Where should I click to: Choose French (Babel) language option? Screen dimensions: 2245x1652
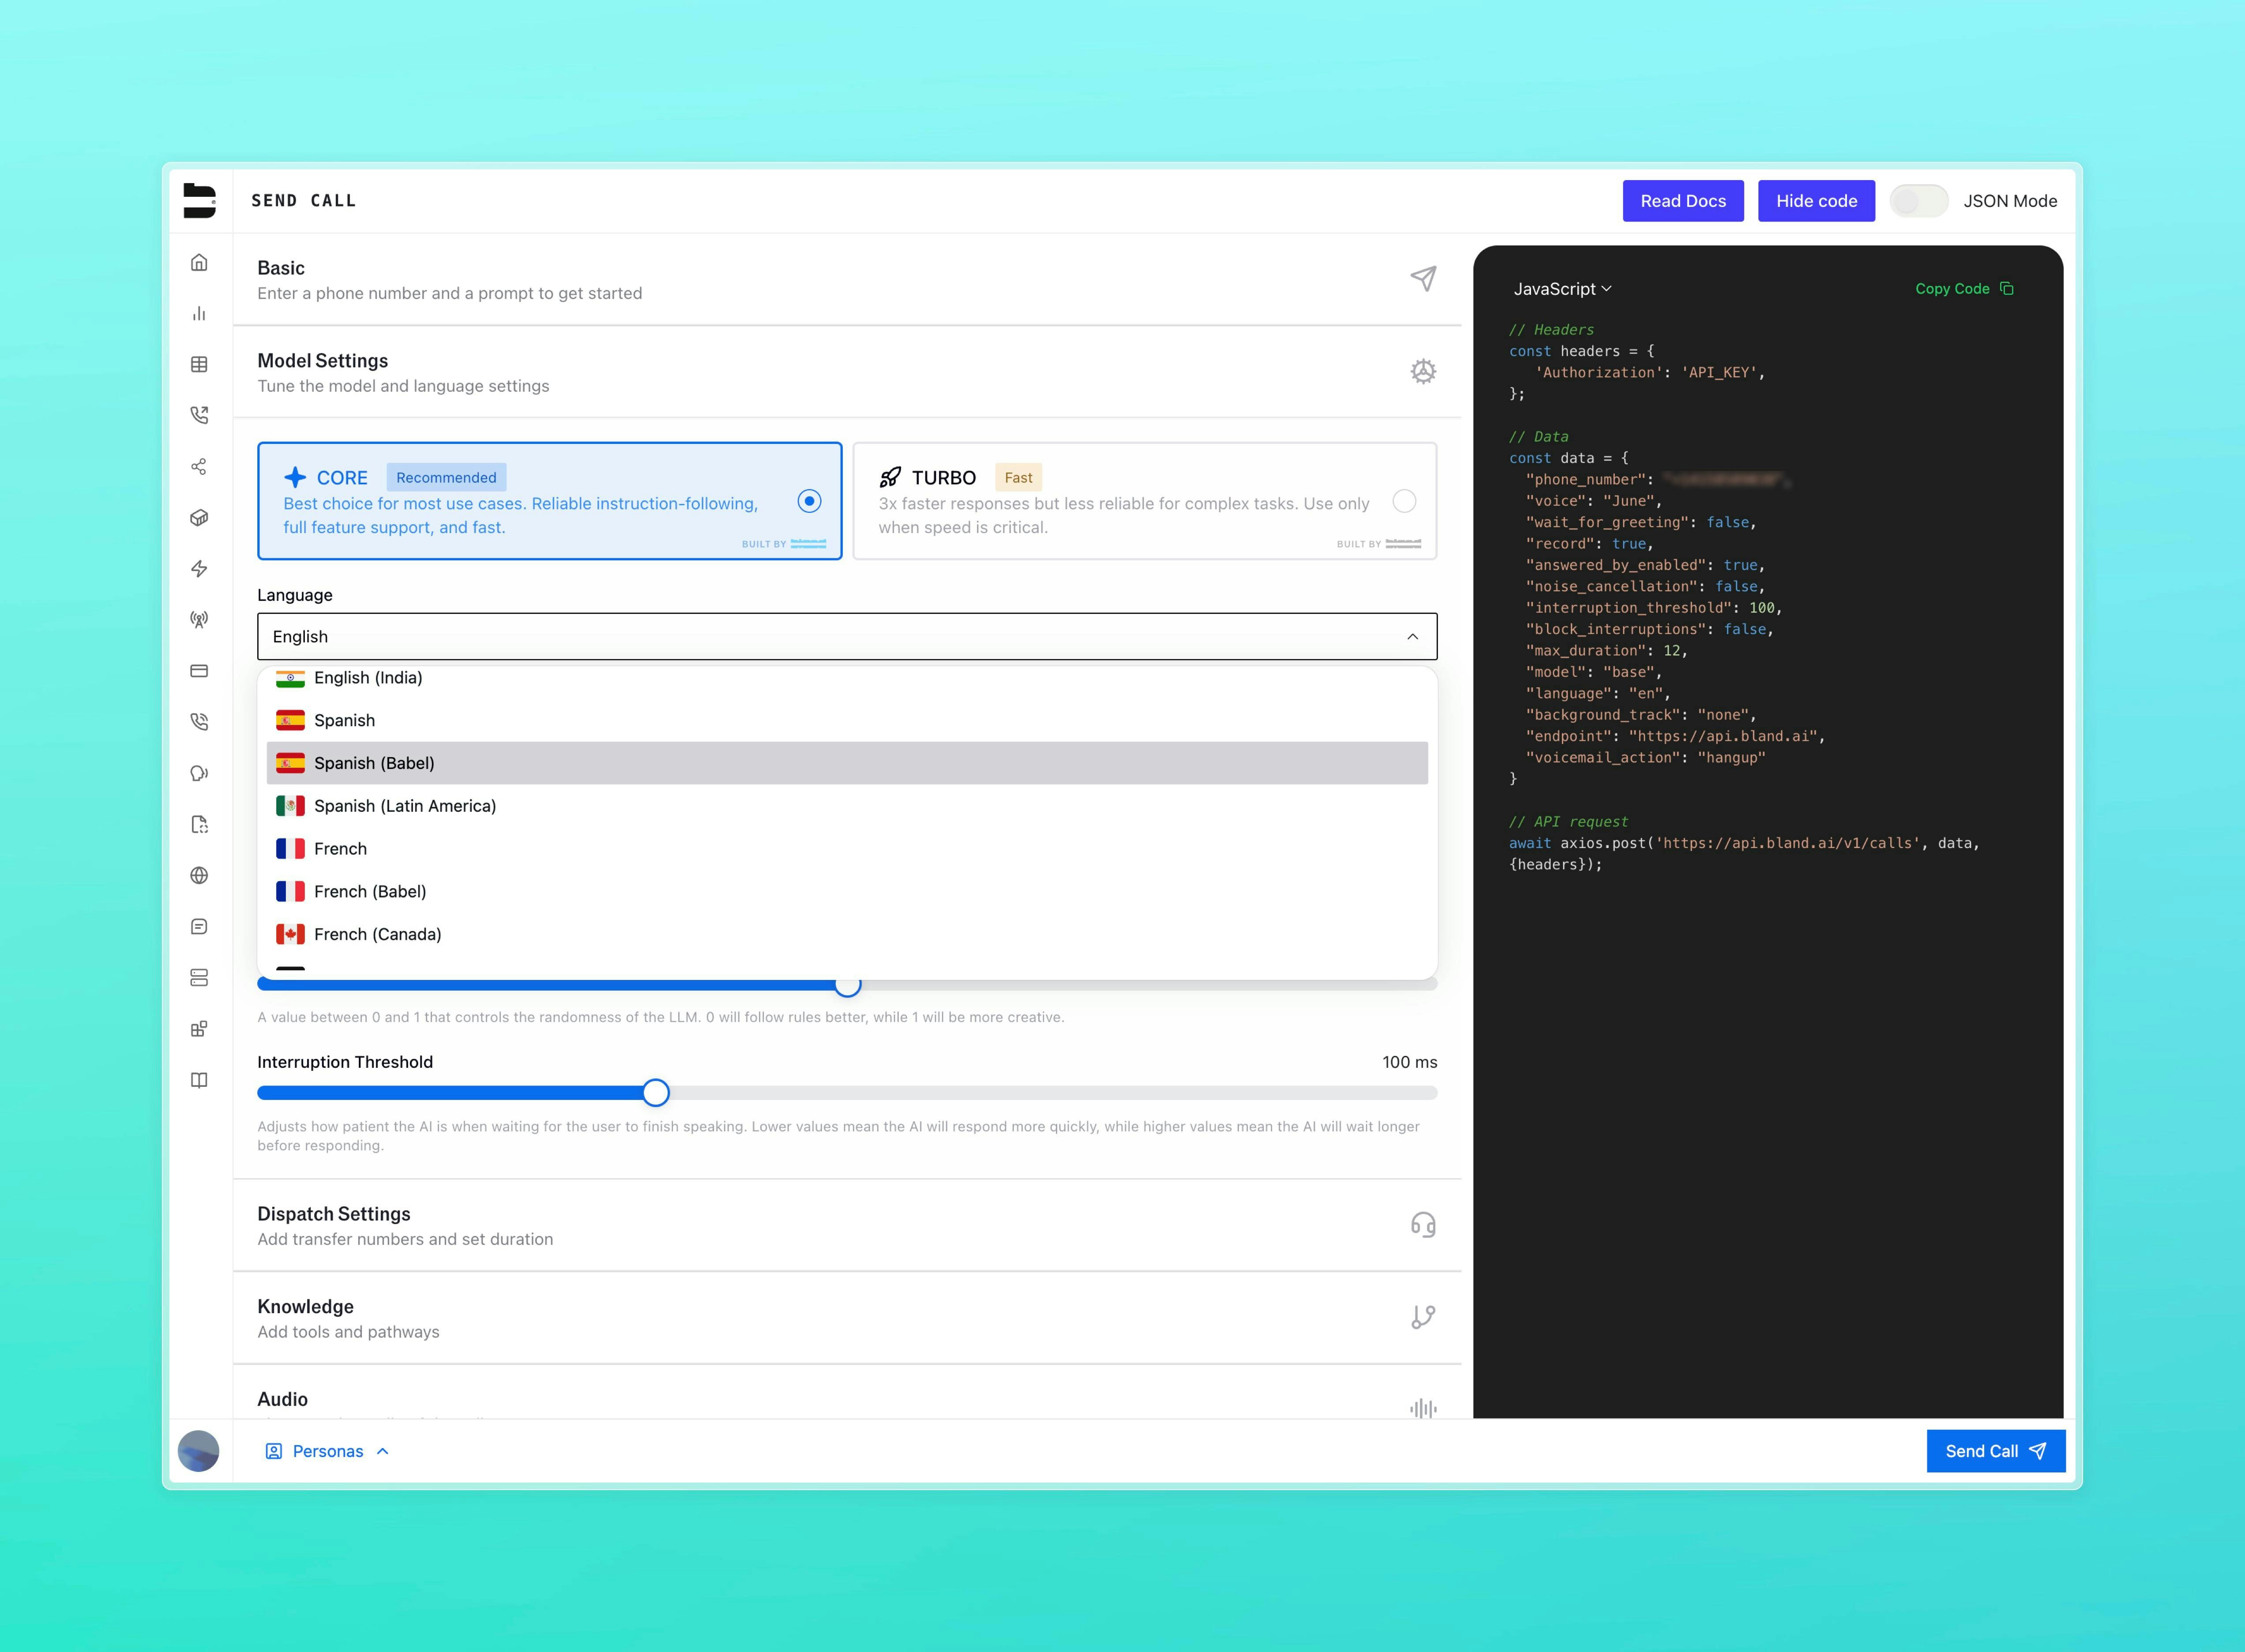(847, 891)
